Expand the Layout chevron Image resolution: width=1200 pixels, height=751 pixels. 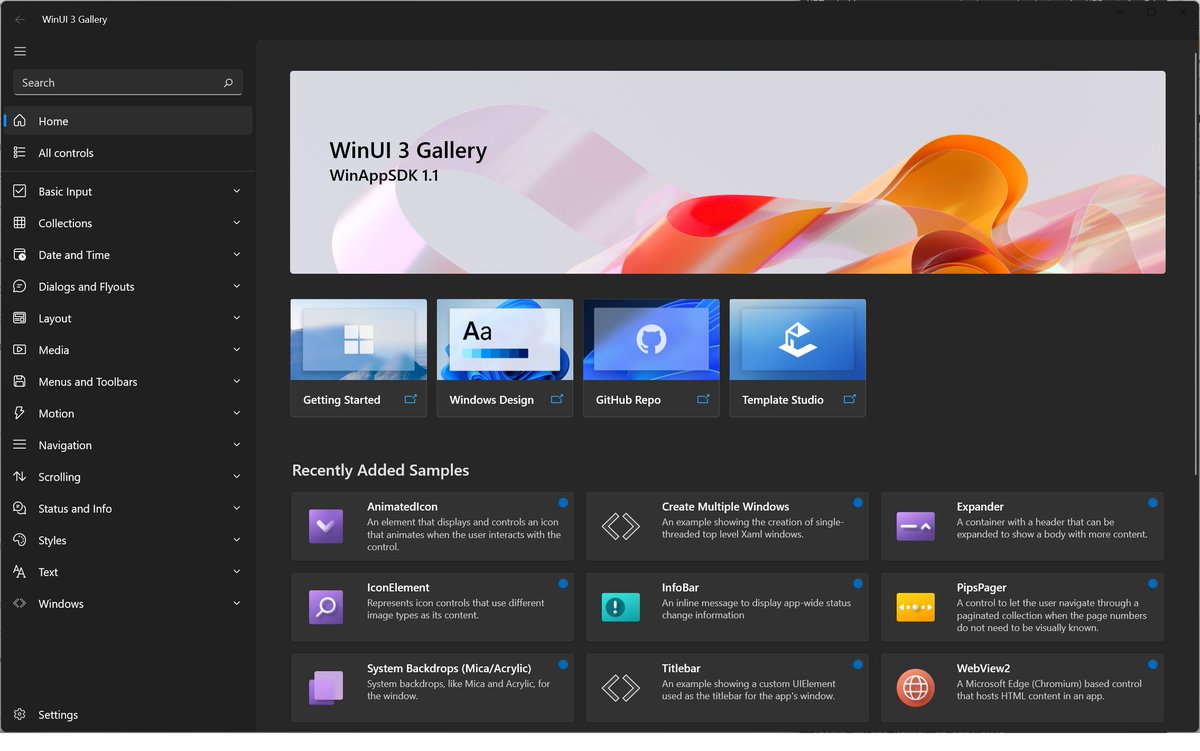237,318
